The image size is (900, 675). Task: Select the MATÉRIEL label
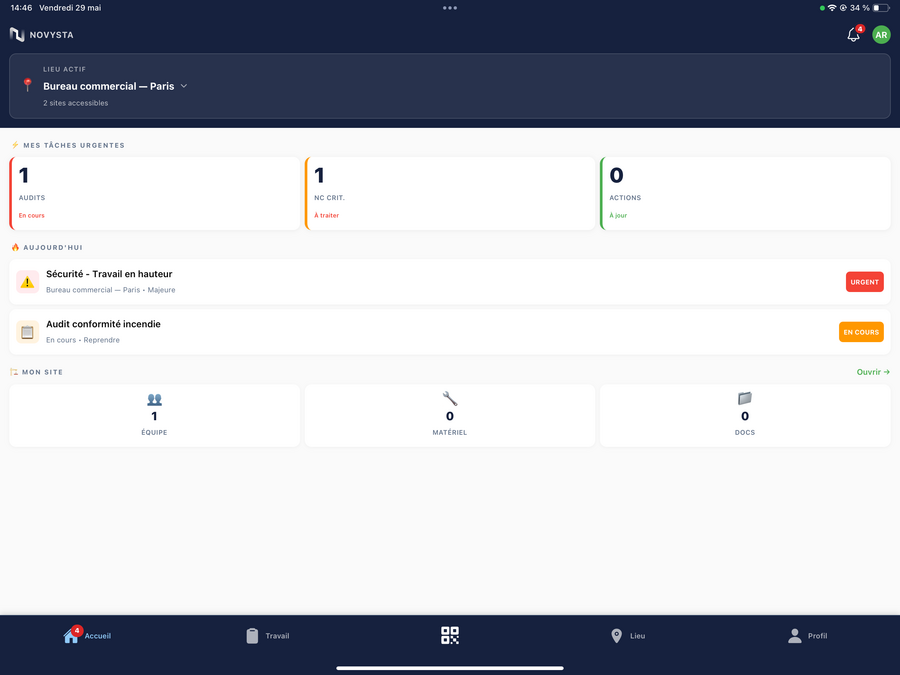coord(449,432)
